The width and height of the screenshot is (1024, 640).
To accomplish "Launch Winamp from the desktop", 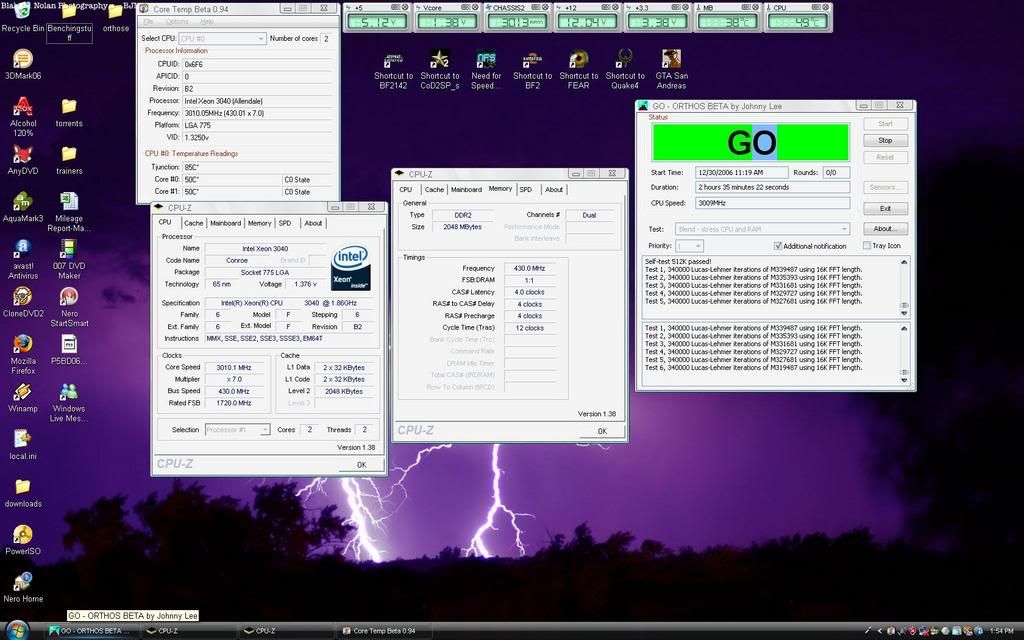I will [23, 398].
